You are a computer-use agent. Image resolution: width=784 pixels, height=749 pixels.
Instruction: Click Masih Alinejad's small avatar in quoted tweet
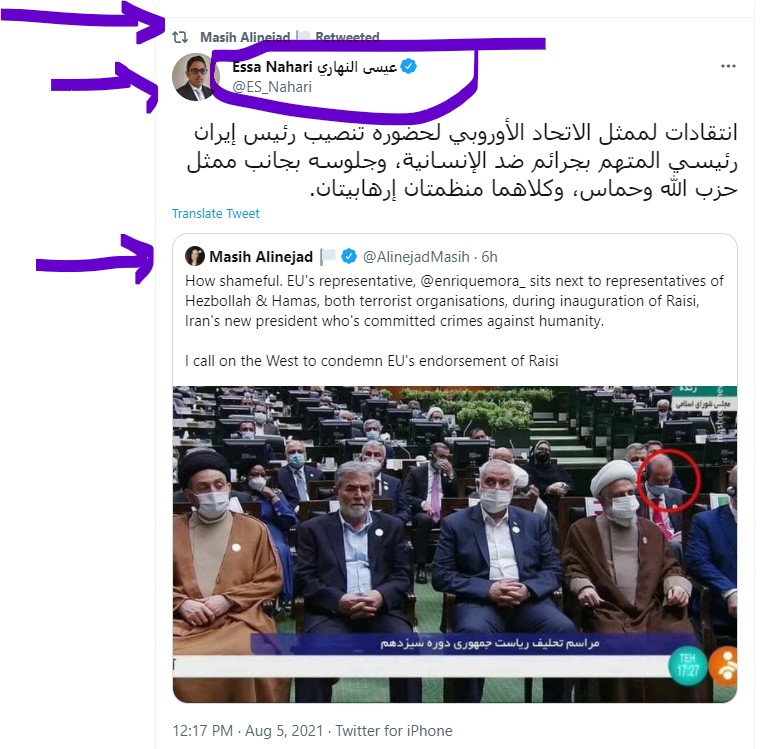194,256
